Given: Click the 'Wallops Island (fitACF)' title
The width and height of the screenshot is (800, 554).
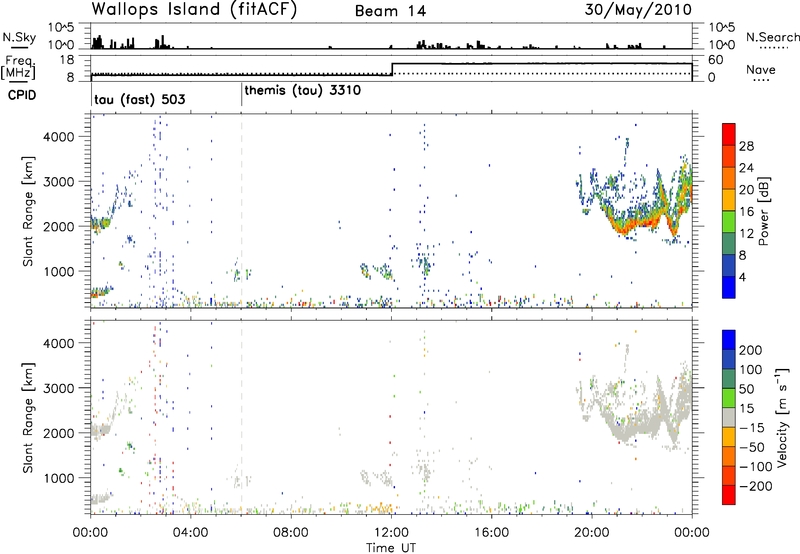Looking at the screenshot, I should tap(194, 10).
